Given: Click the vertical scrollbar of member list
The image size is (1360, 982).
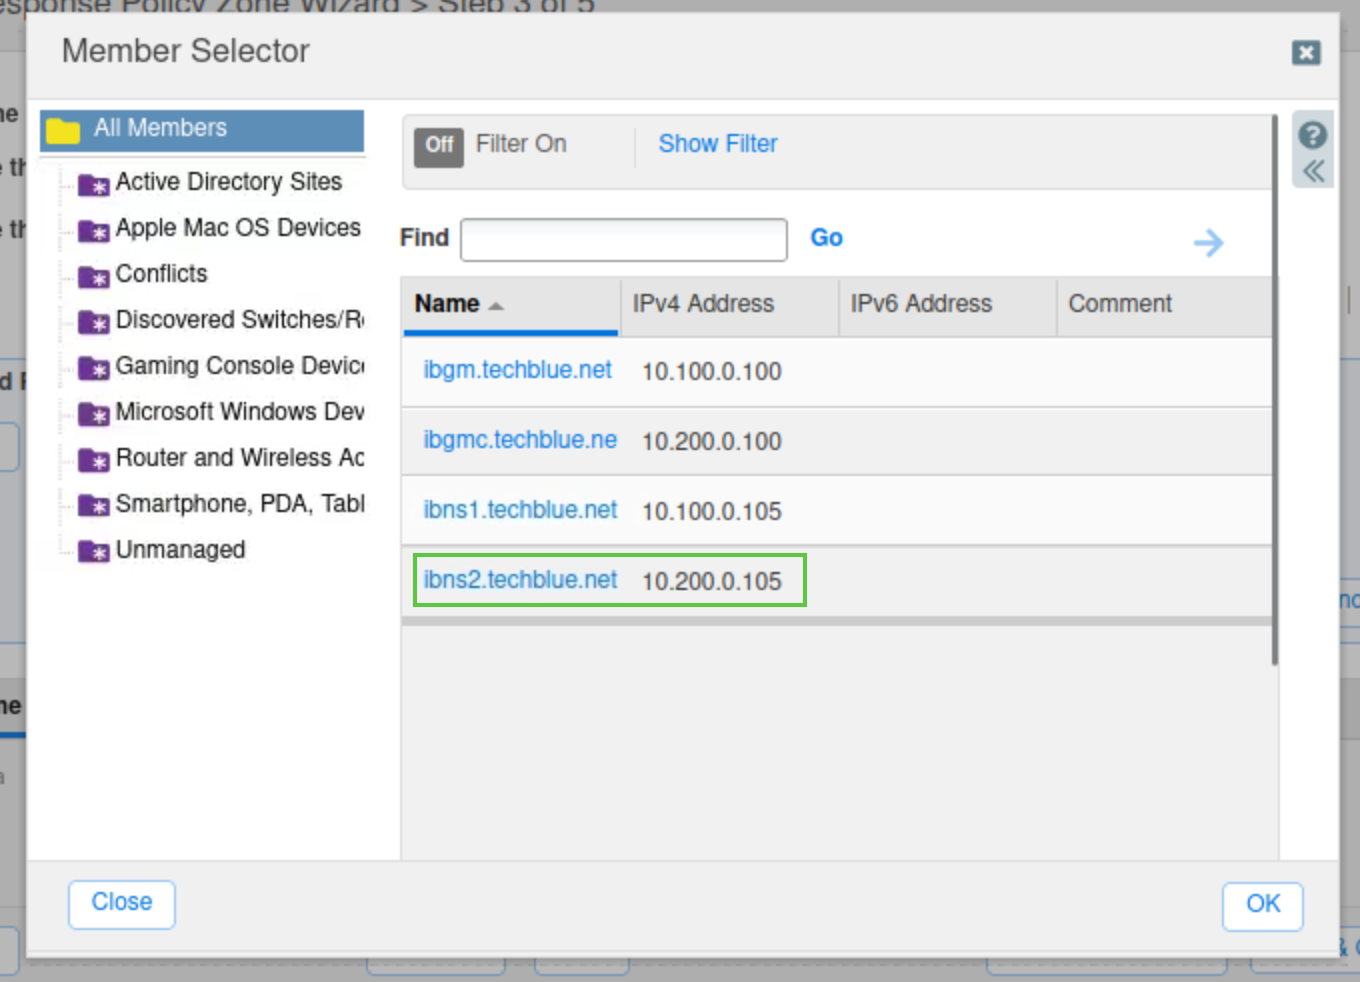Looking at the screenshot, I should [1274, 400].
